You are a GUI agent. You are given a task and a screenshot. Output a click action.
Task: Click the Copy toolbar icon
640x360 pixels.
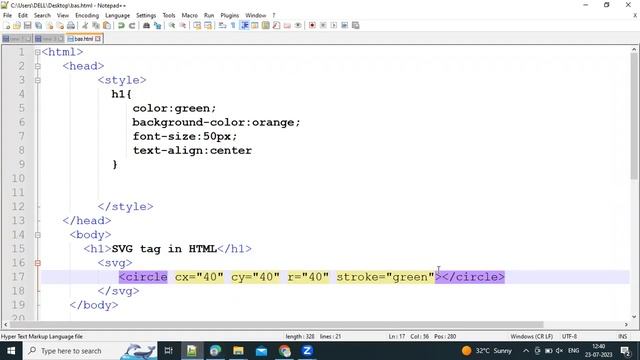tap(96, 25)
